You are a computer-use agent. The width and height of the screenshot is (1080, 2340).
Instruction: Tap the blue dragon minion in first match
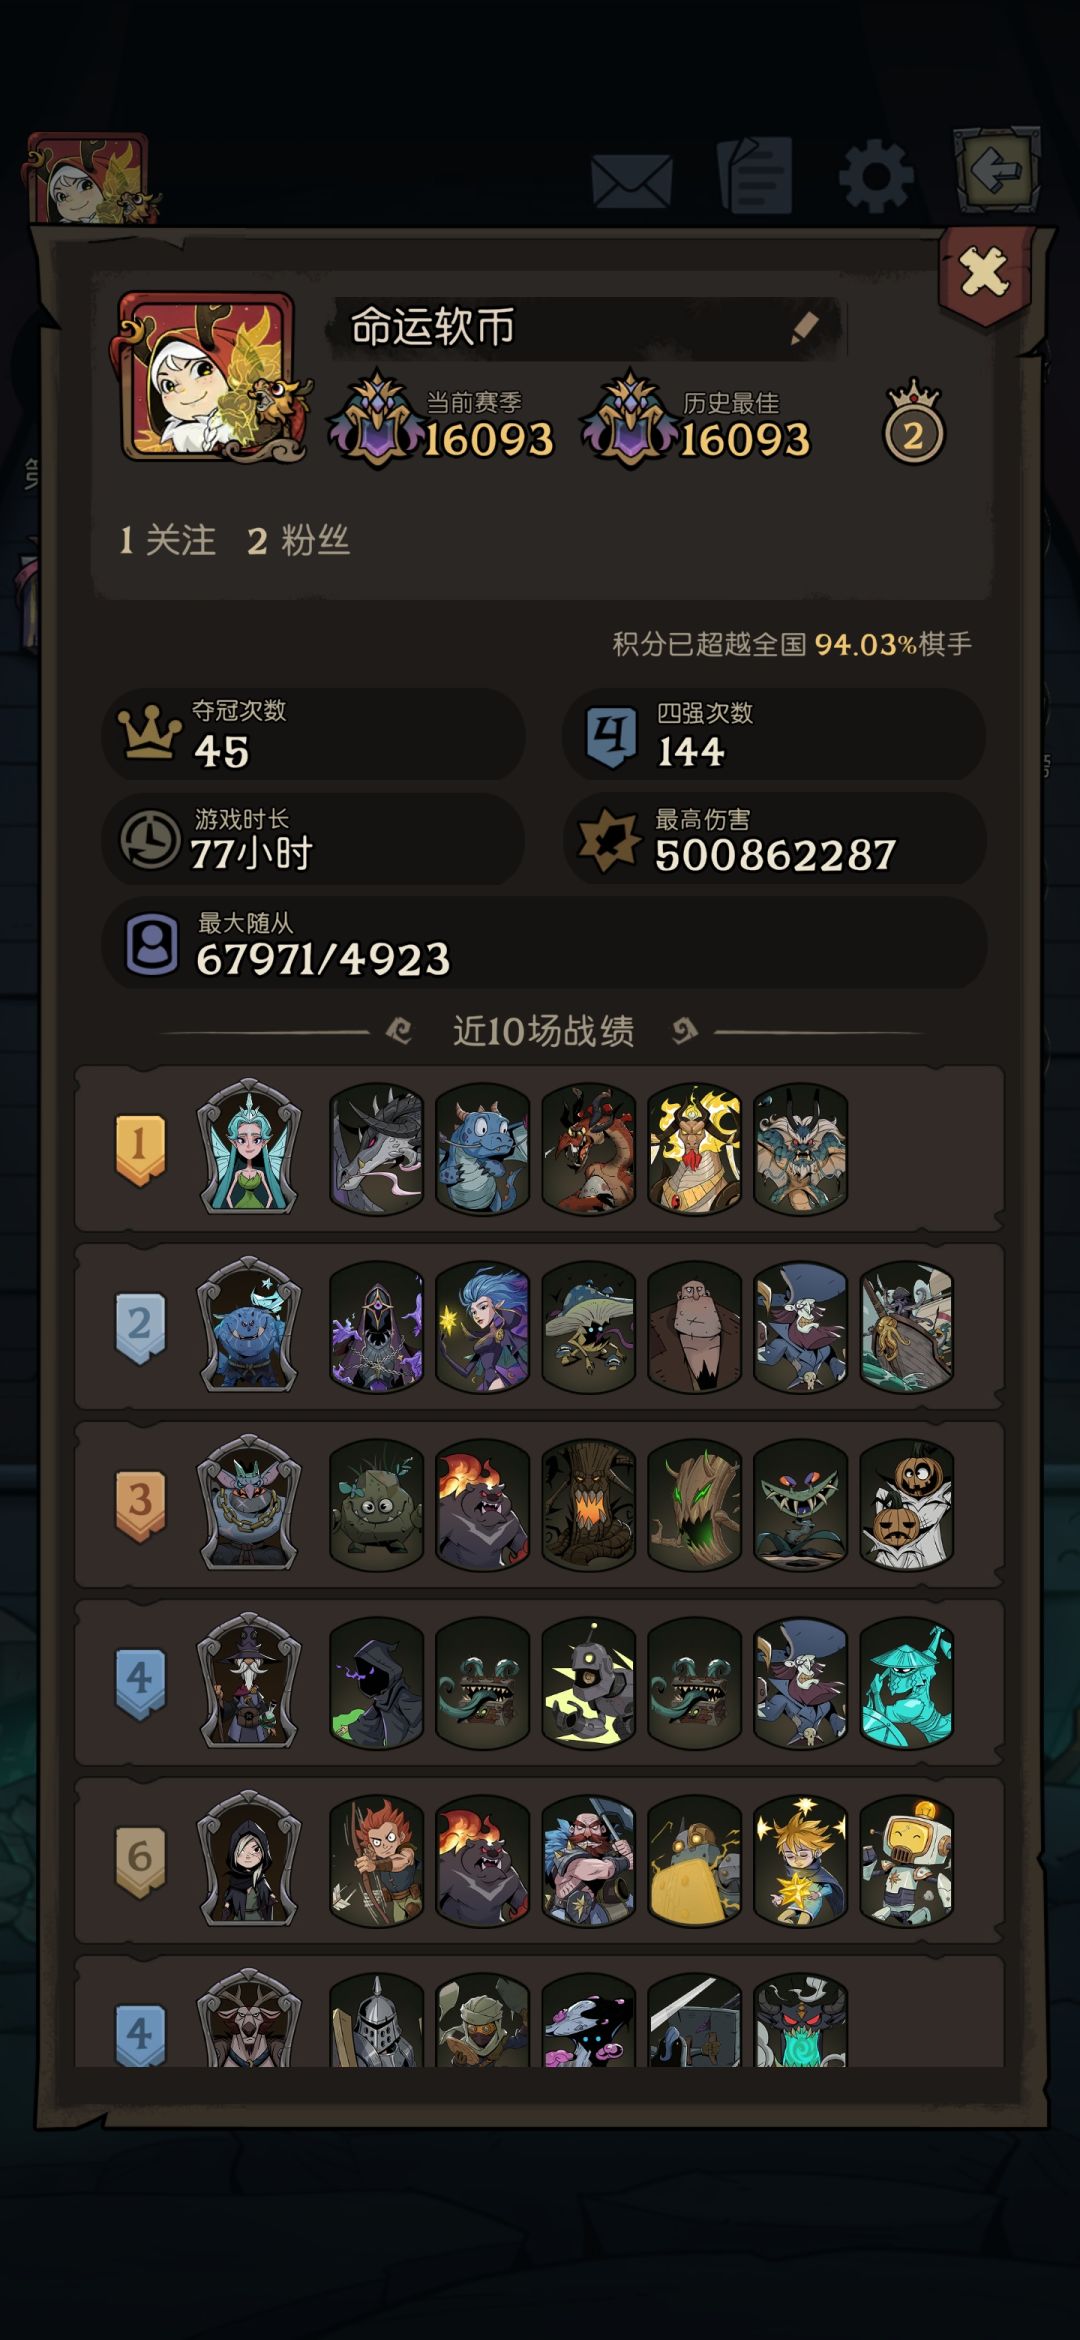[x=483, y=1149]
